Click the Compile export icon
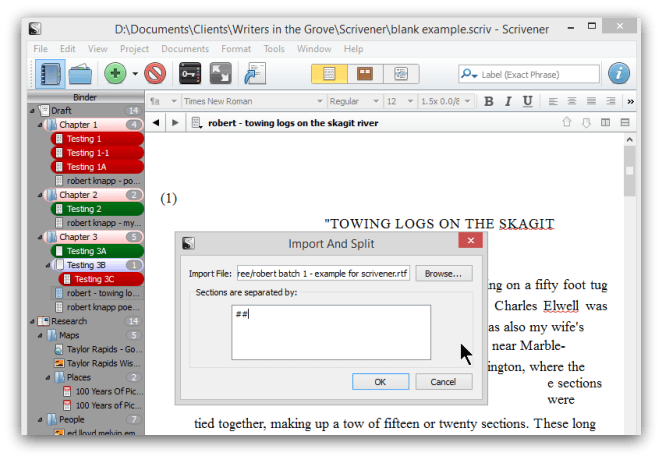The image size is (662, 460). click(255, 73)
